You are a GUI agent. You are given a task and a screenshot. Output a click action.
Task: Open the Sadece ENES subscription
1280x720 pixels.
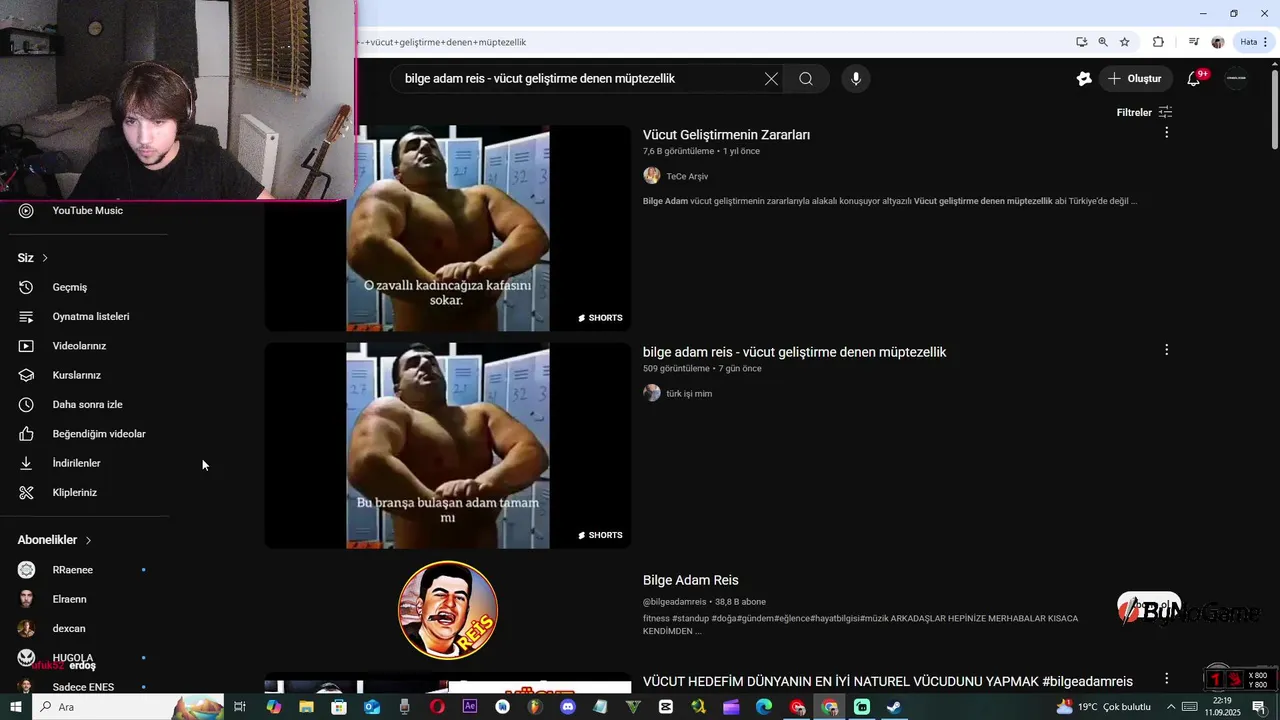(84, 687)
